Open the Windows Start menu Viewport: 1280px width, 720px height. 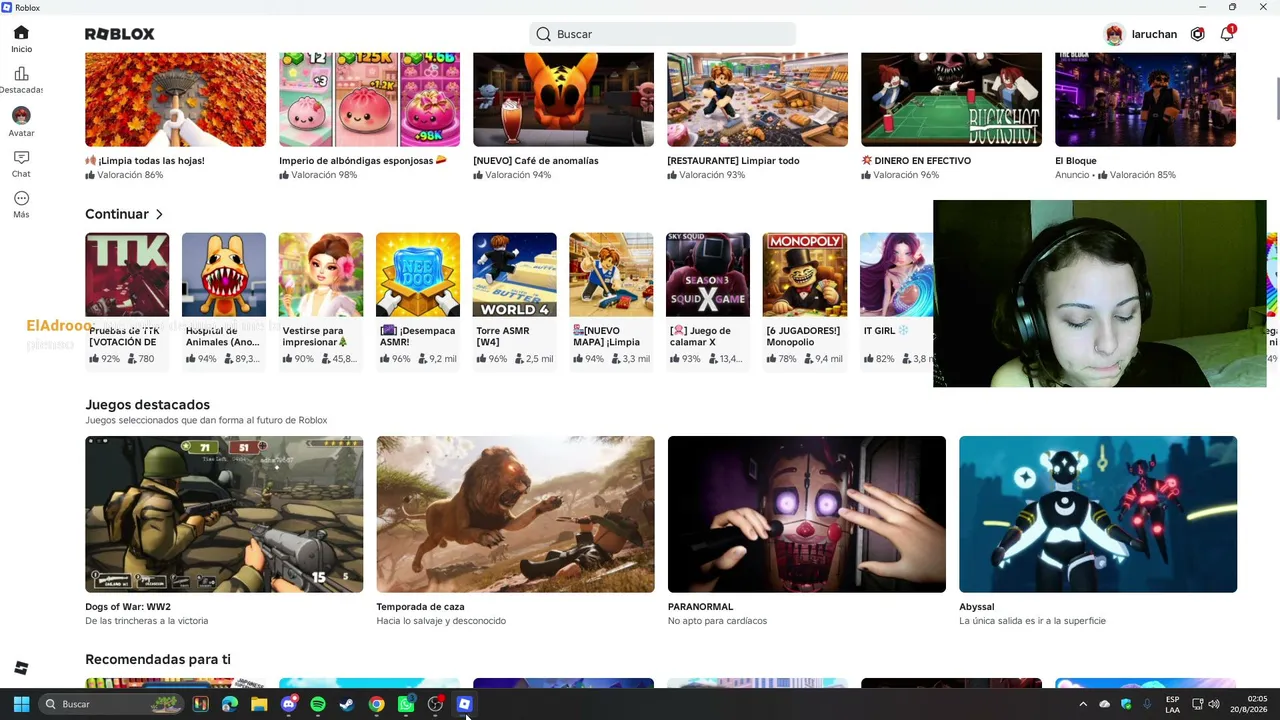[21, 704]
